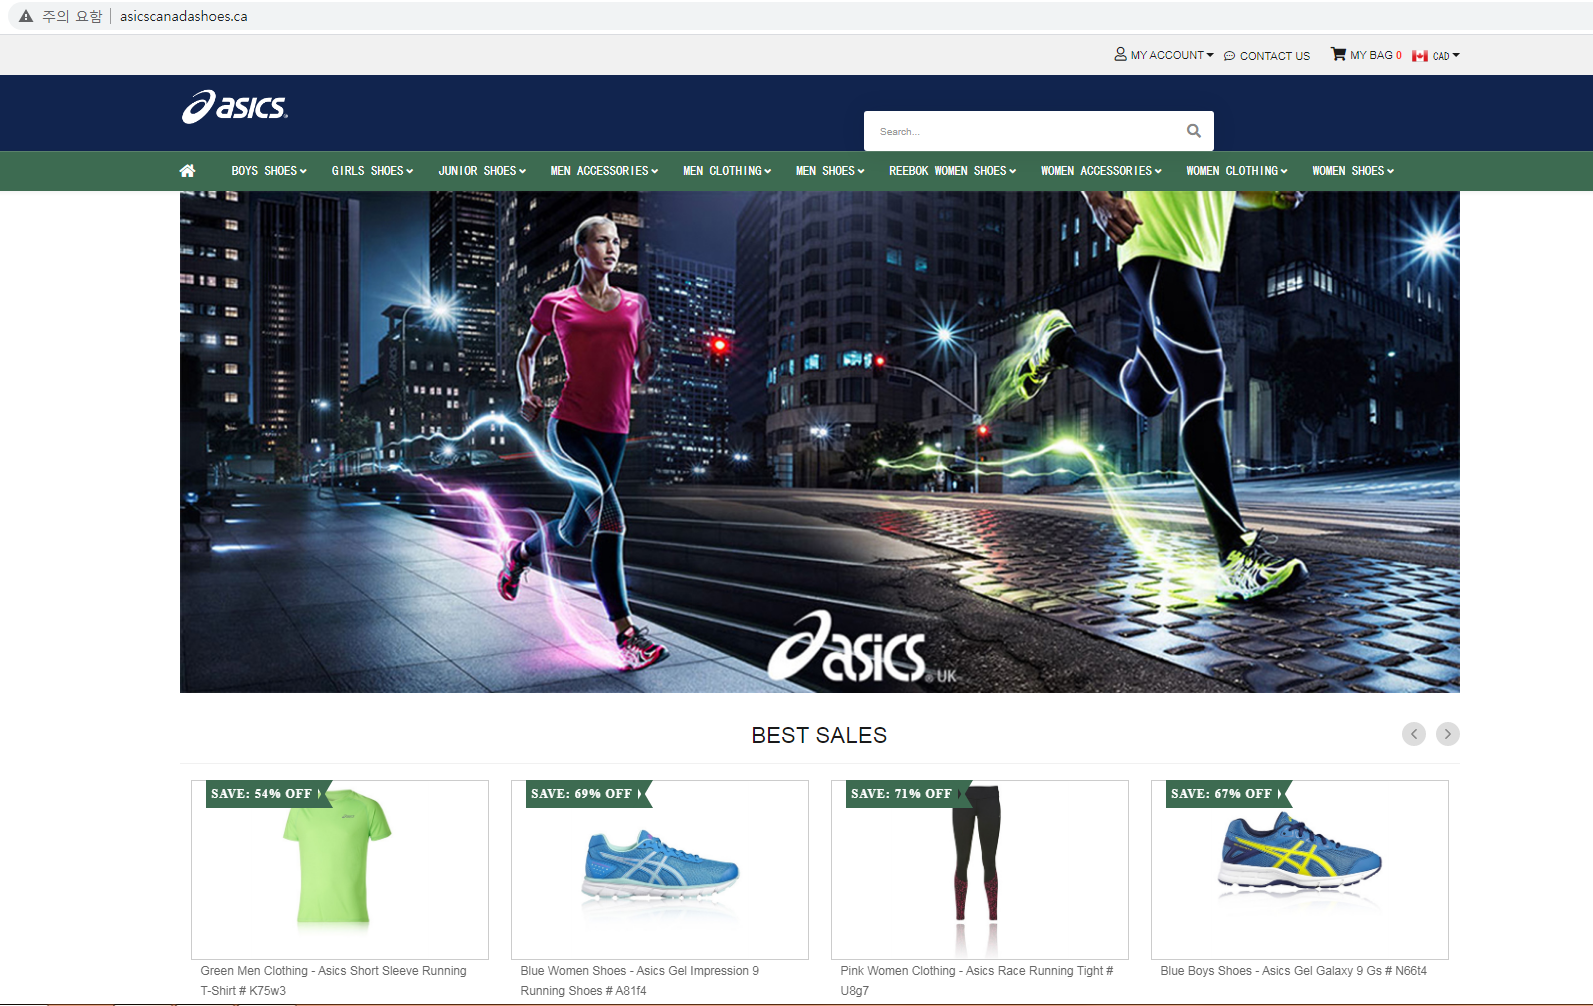Open Women Accessories menu
The height and width of the screenshot is (1006, 1593).
tap(1101, 171)
